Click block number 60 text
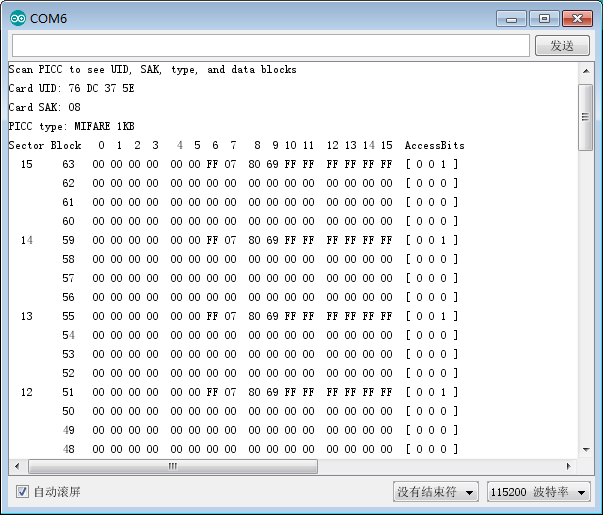The image size is (603, 515). 68,221
